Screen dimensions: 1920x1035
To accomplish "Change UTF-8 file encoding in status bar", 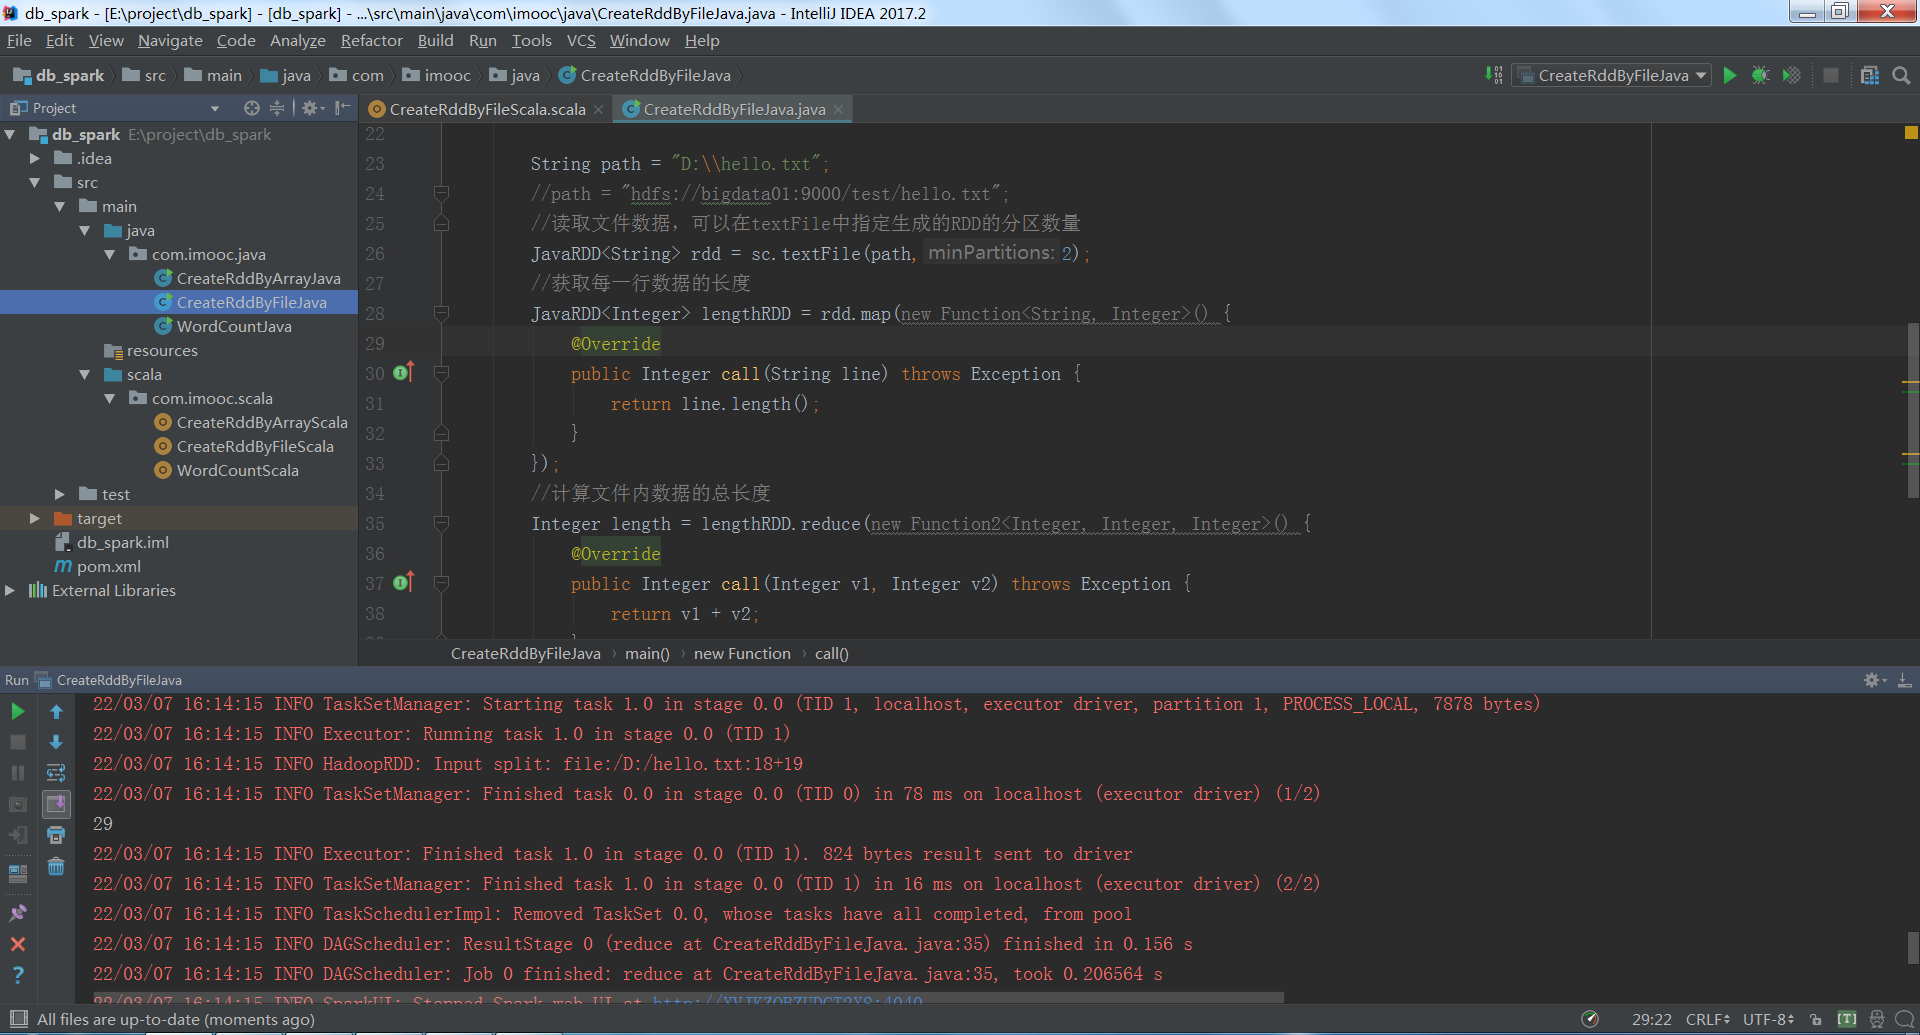I will (x=1768, y=1020).
